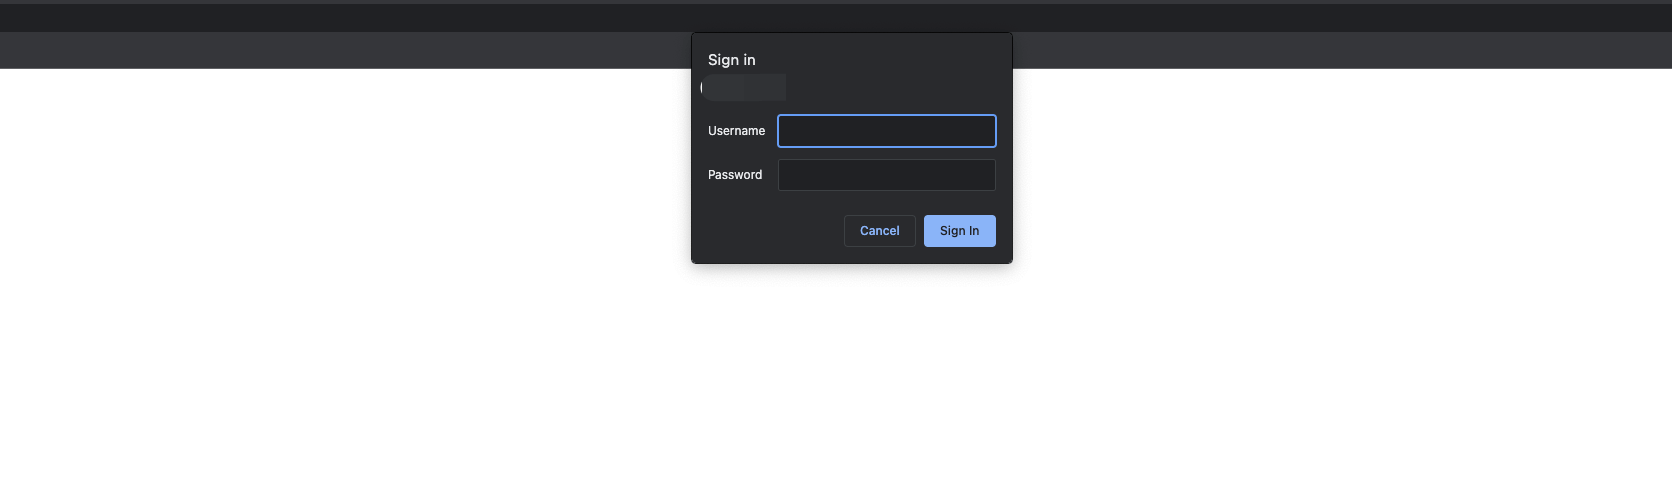Place cursor in the focused Username box
This screenshot has height=484, width=1672.
click(x=886, y=131)
